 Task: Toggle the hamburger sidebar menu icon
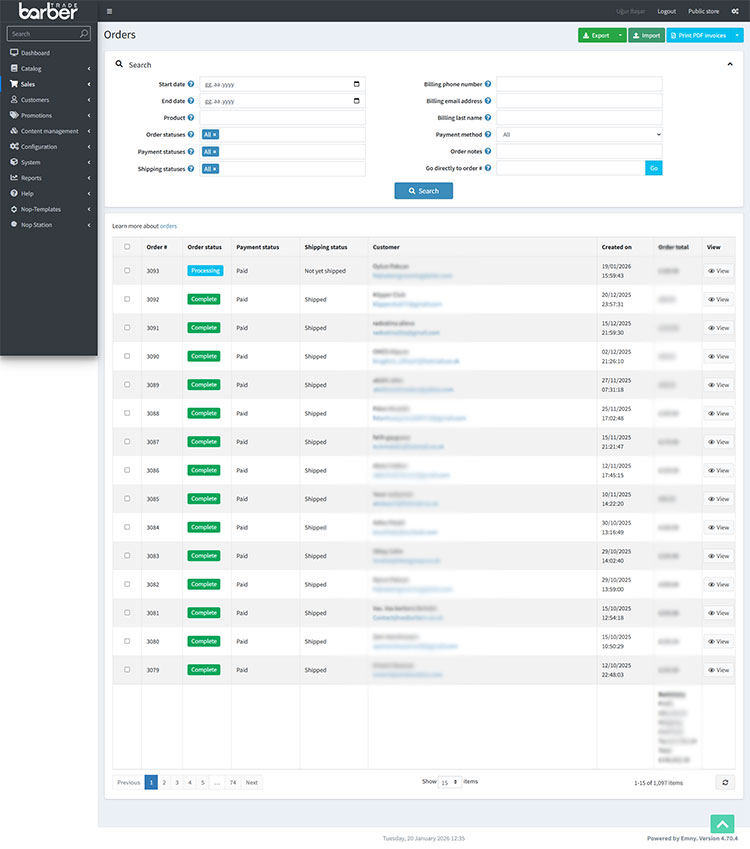click(x=109, y=11)
